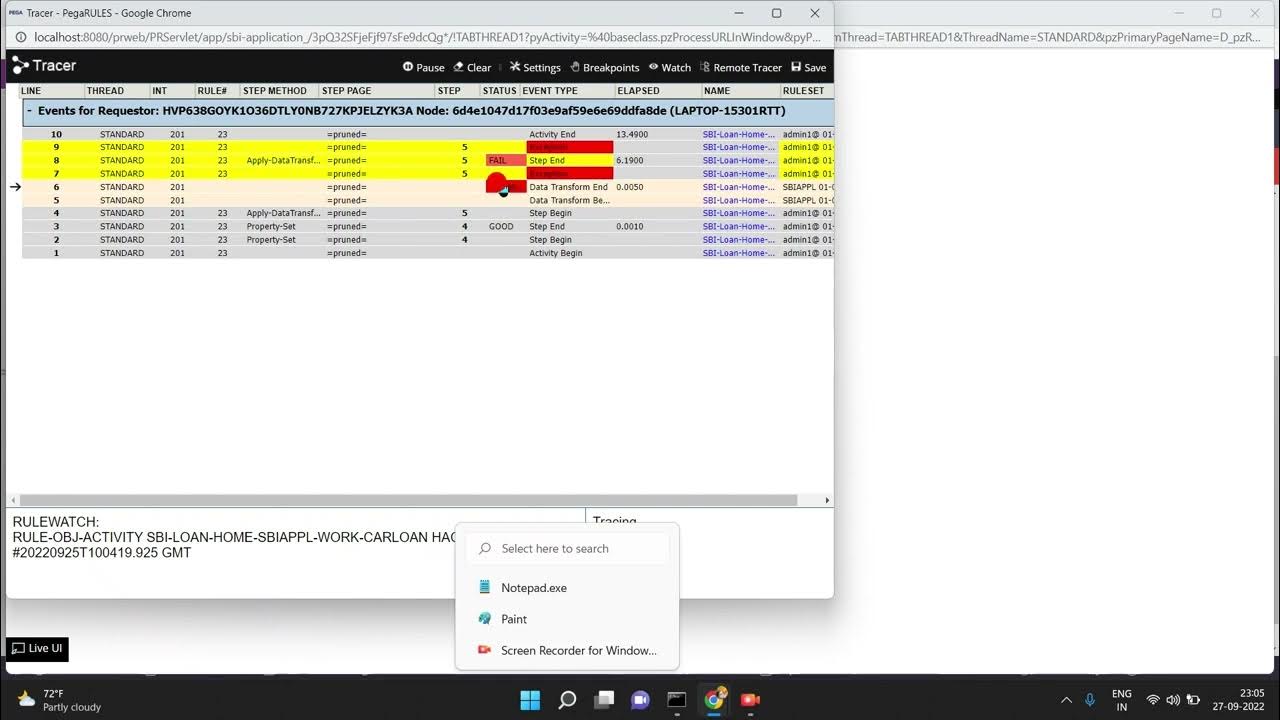Open Remote Tracer

[x=740, y=67]
